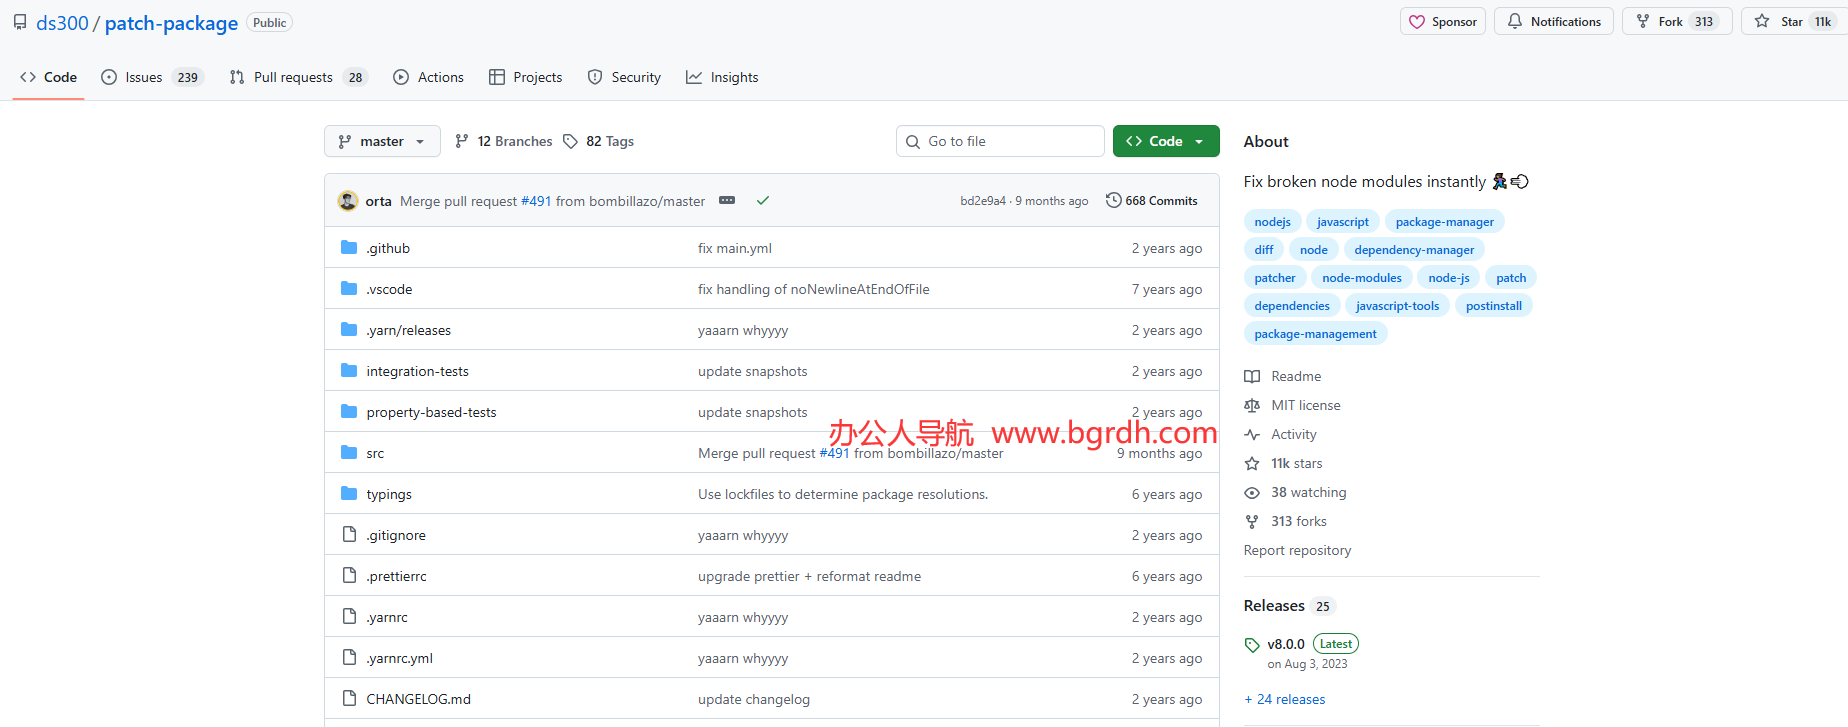Viewport: 1848px width, 727px height.
Task: Open the 668 Commits history
Action: pos(1151,201)
